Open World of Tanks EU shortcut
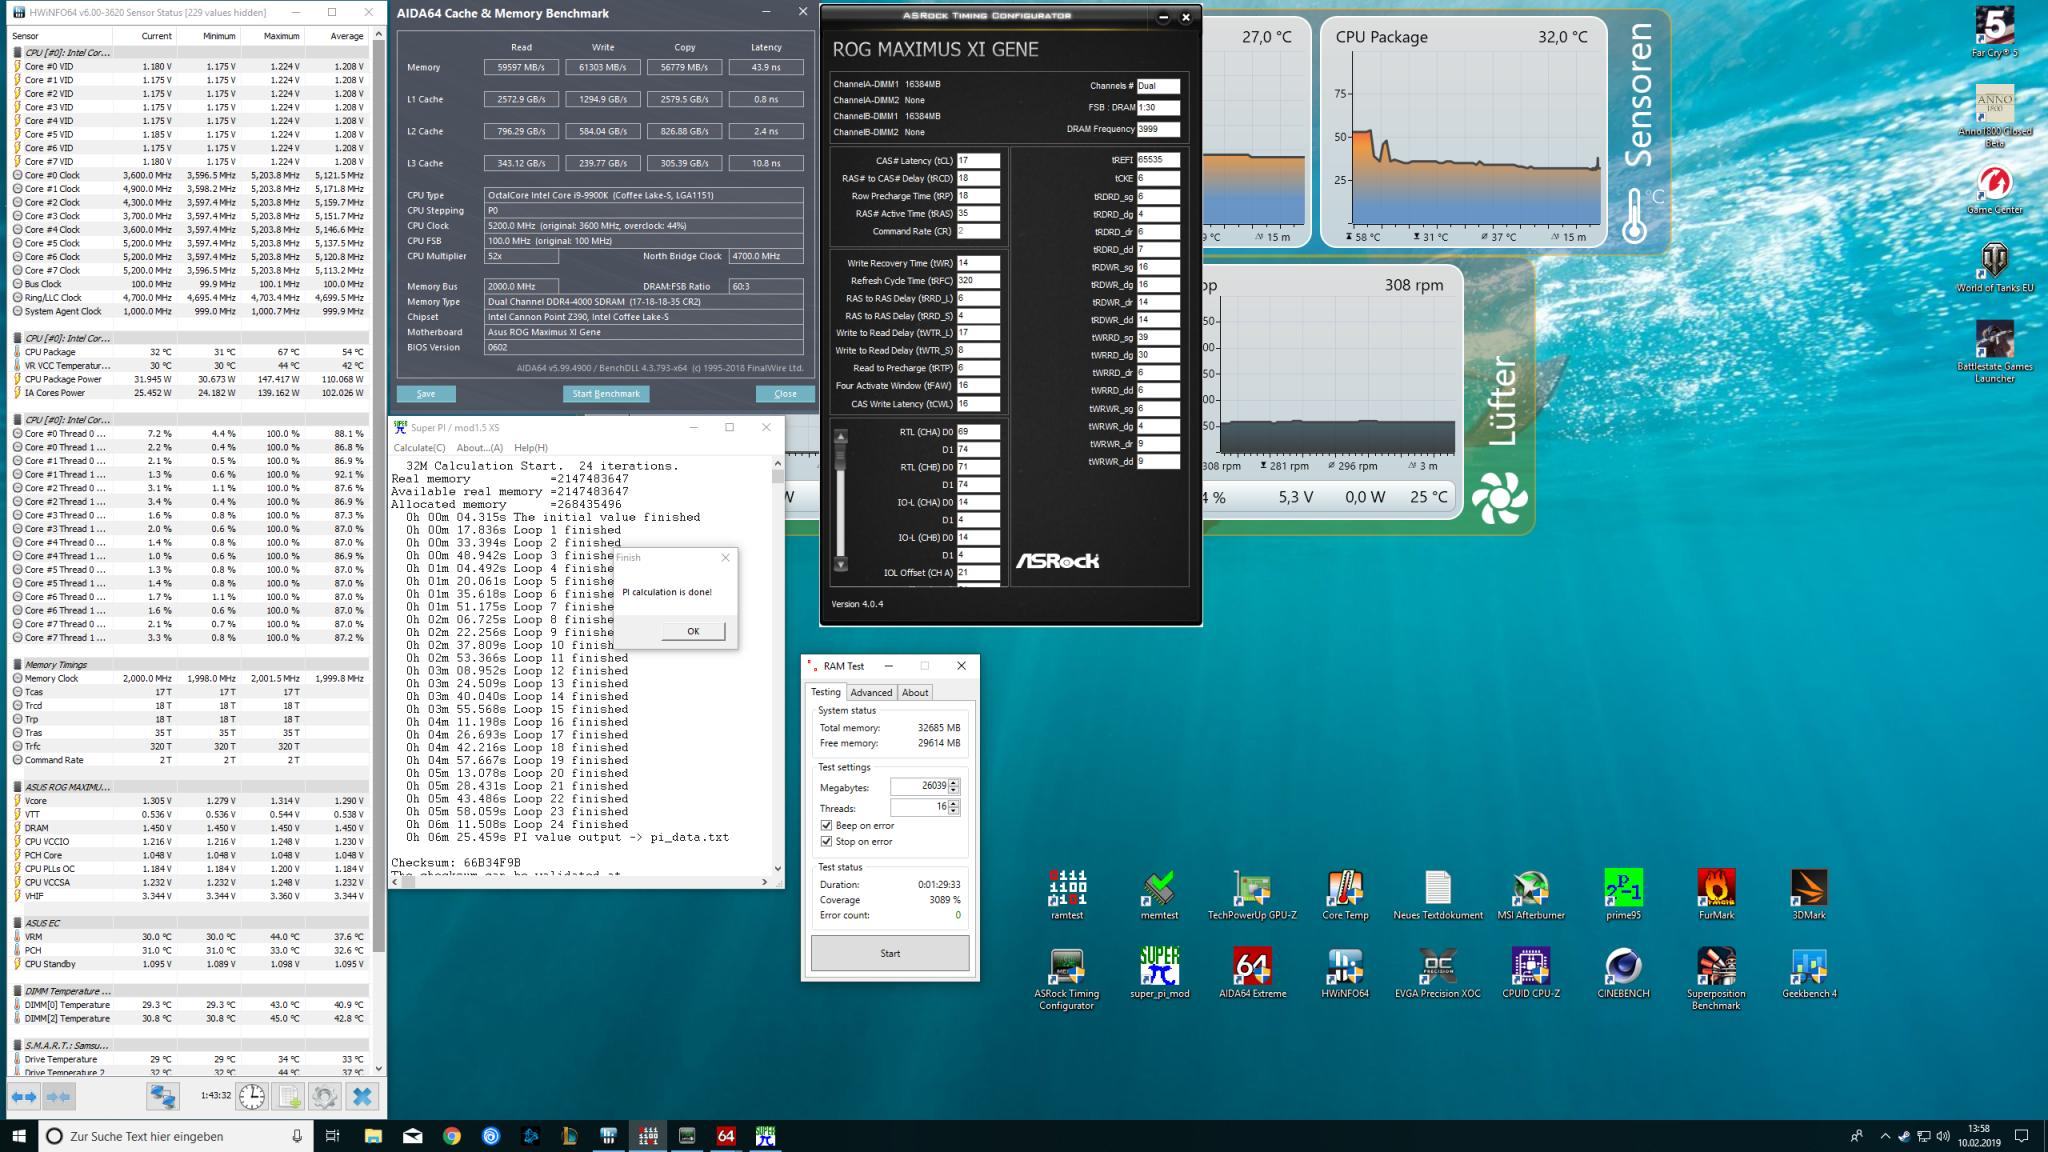Screen dimensions: 2048x1152 click(1994, 267)
